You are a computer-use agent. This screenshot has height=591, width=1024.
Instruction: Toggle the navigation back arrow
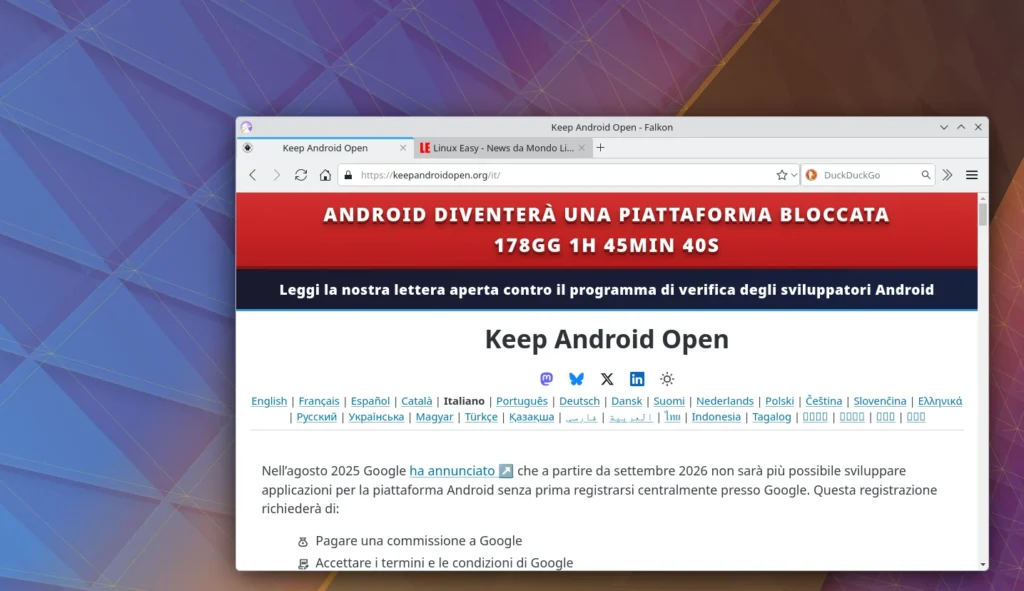(x=252, y=174)
